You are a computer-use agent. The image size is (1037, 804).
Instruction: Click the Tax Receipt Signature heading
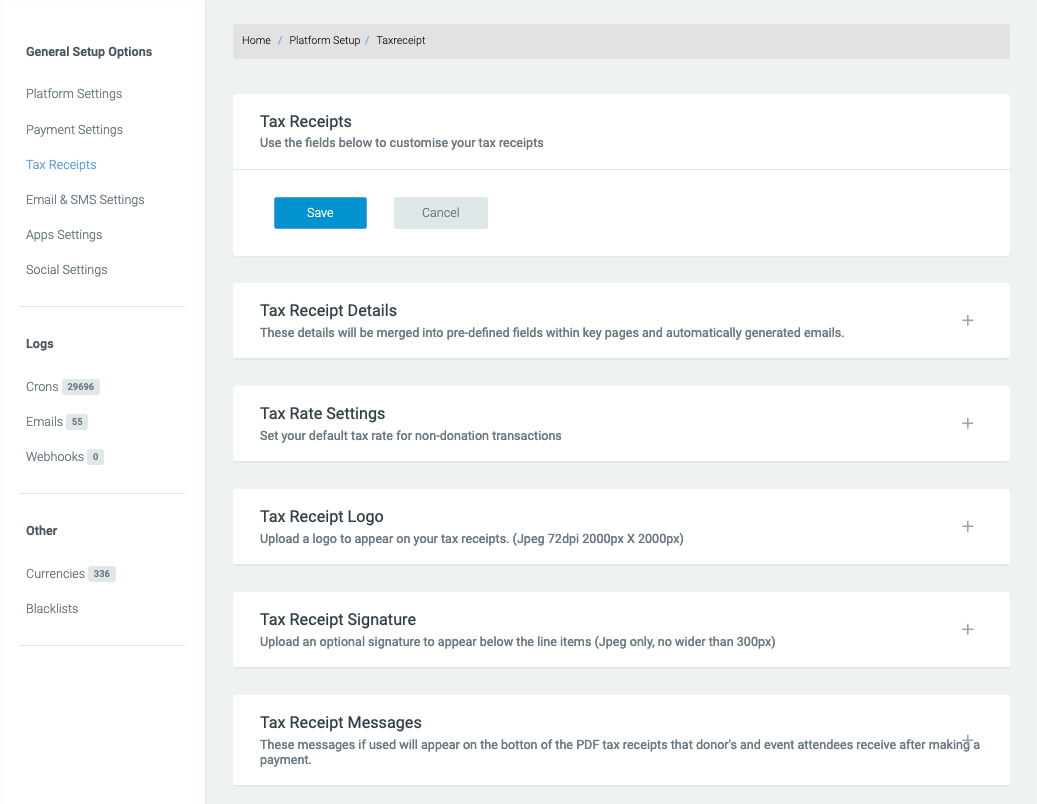click(338, 620)
